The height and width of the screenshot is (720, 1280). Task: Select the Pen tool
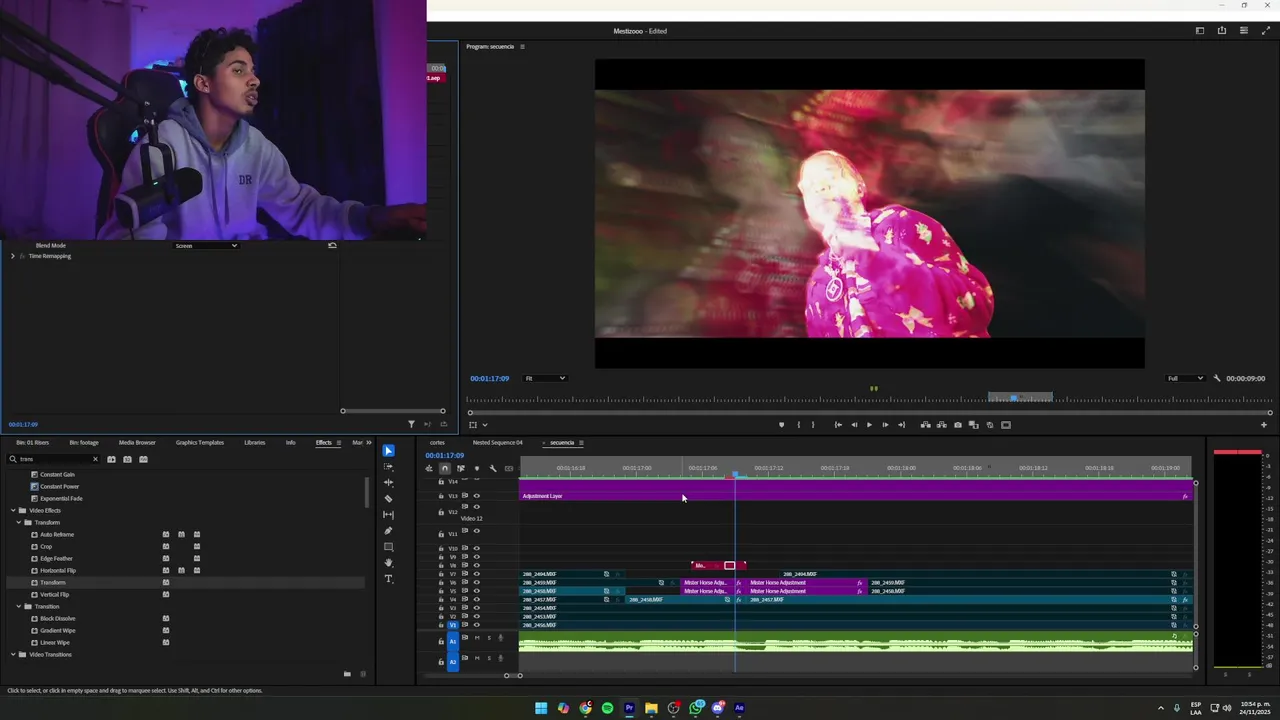pyautogui.click(x=388, y=531)
